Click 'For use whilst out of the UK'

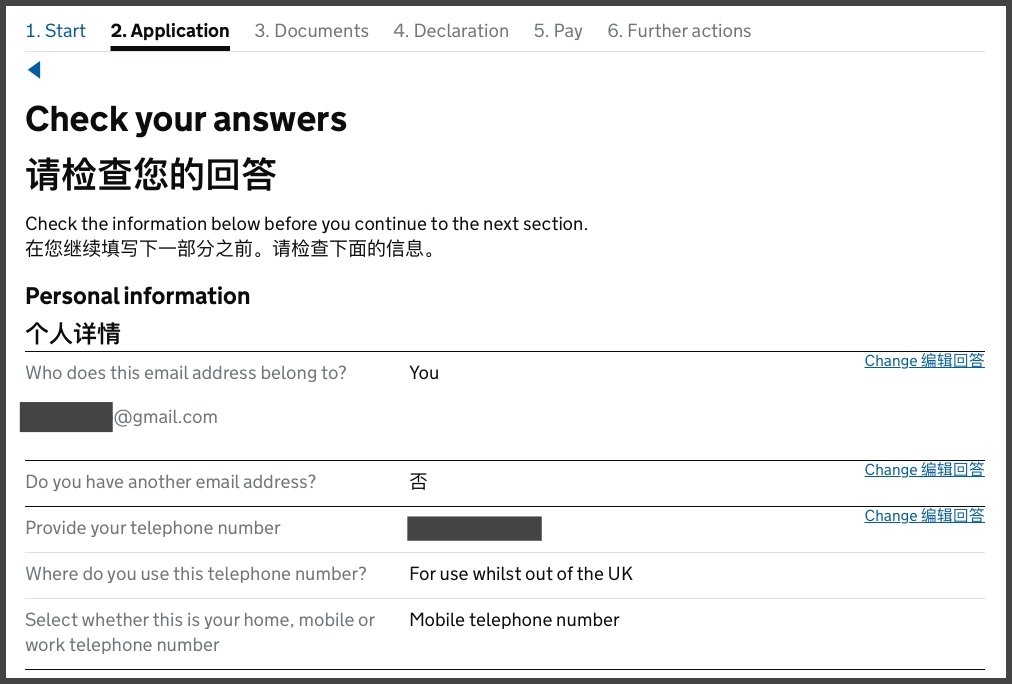(521, 574)
